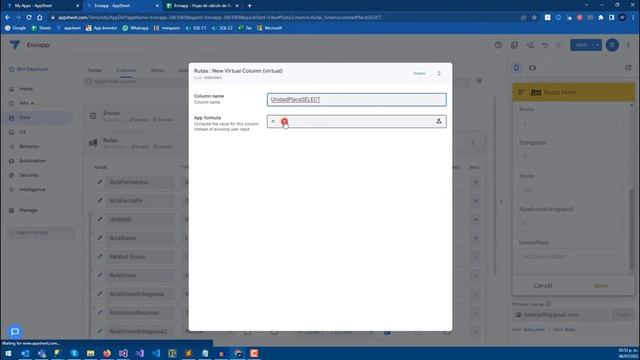Switch to the Columns tab
This screenshot has height=360, width=640.
tap(126, 70)
